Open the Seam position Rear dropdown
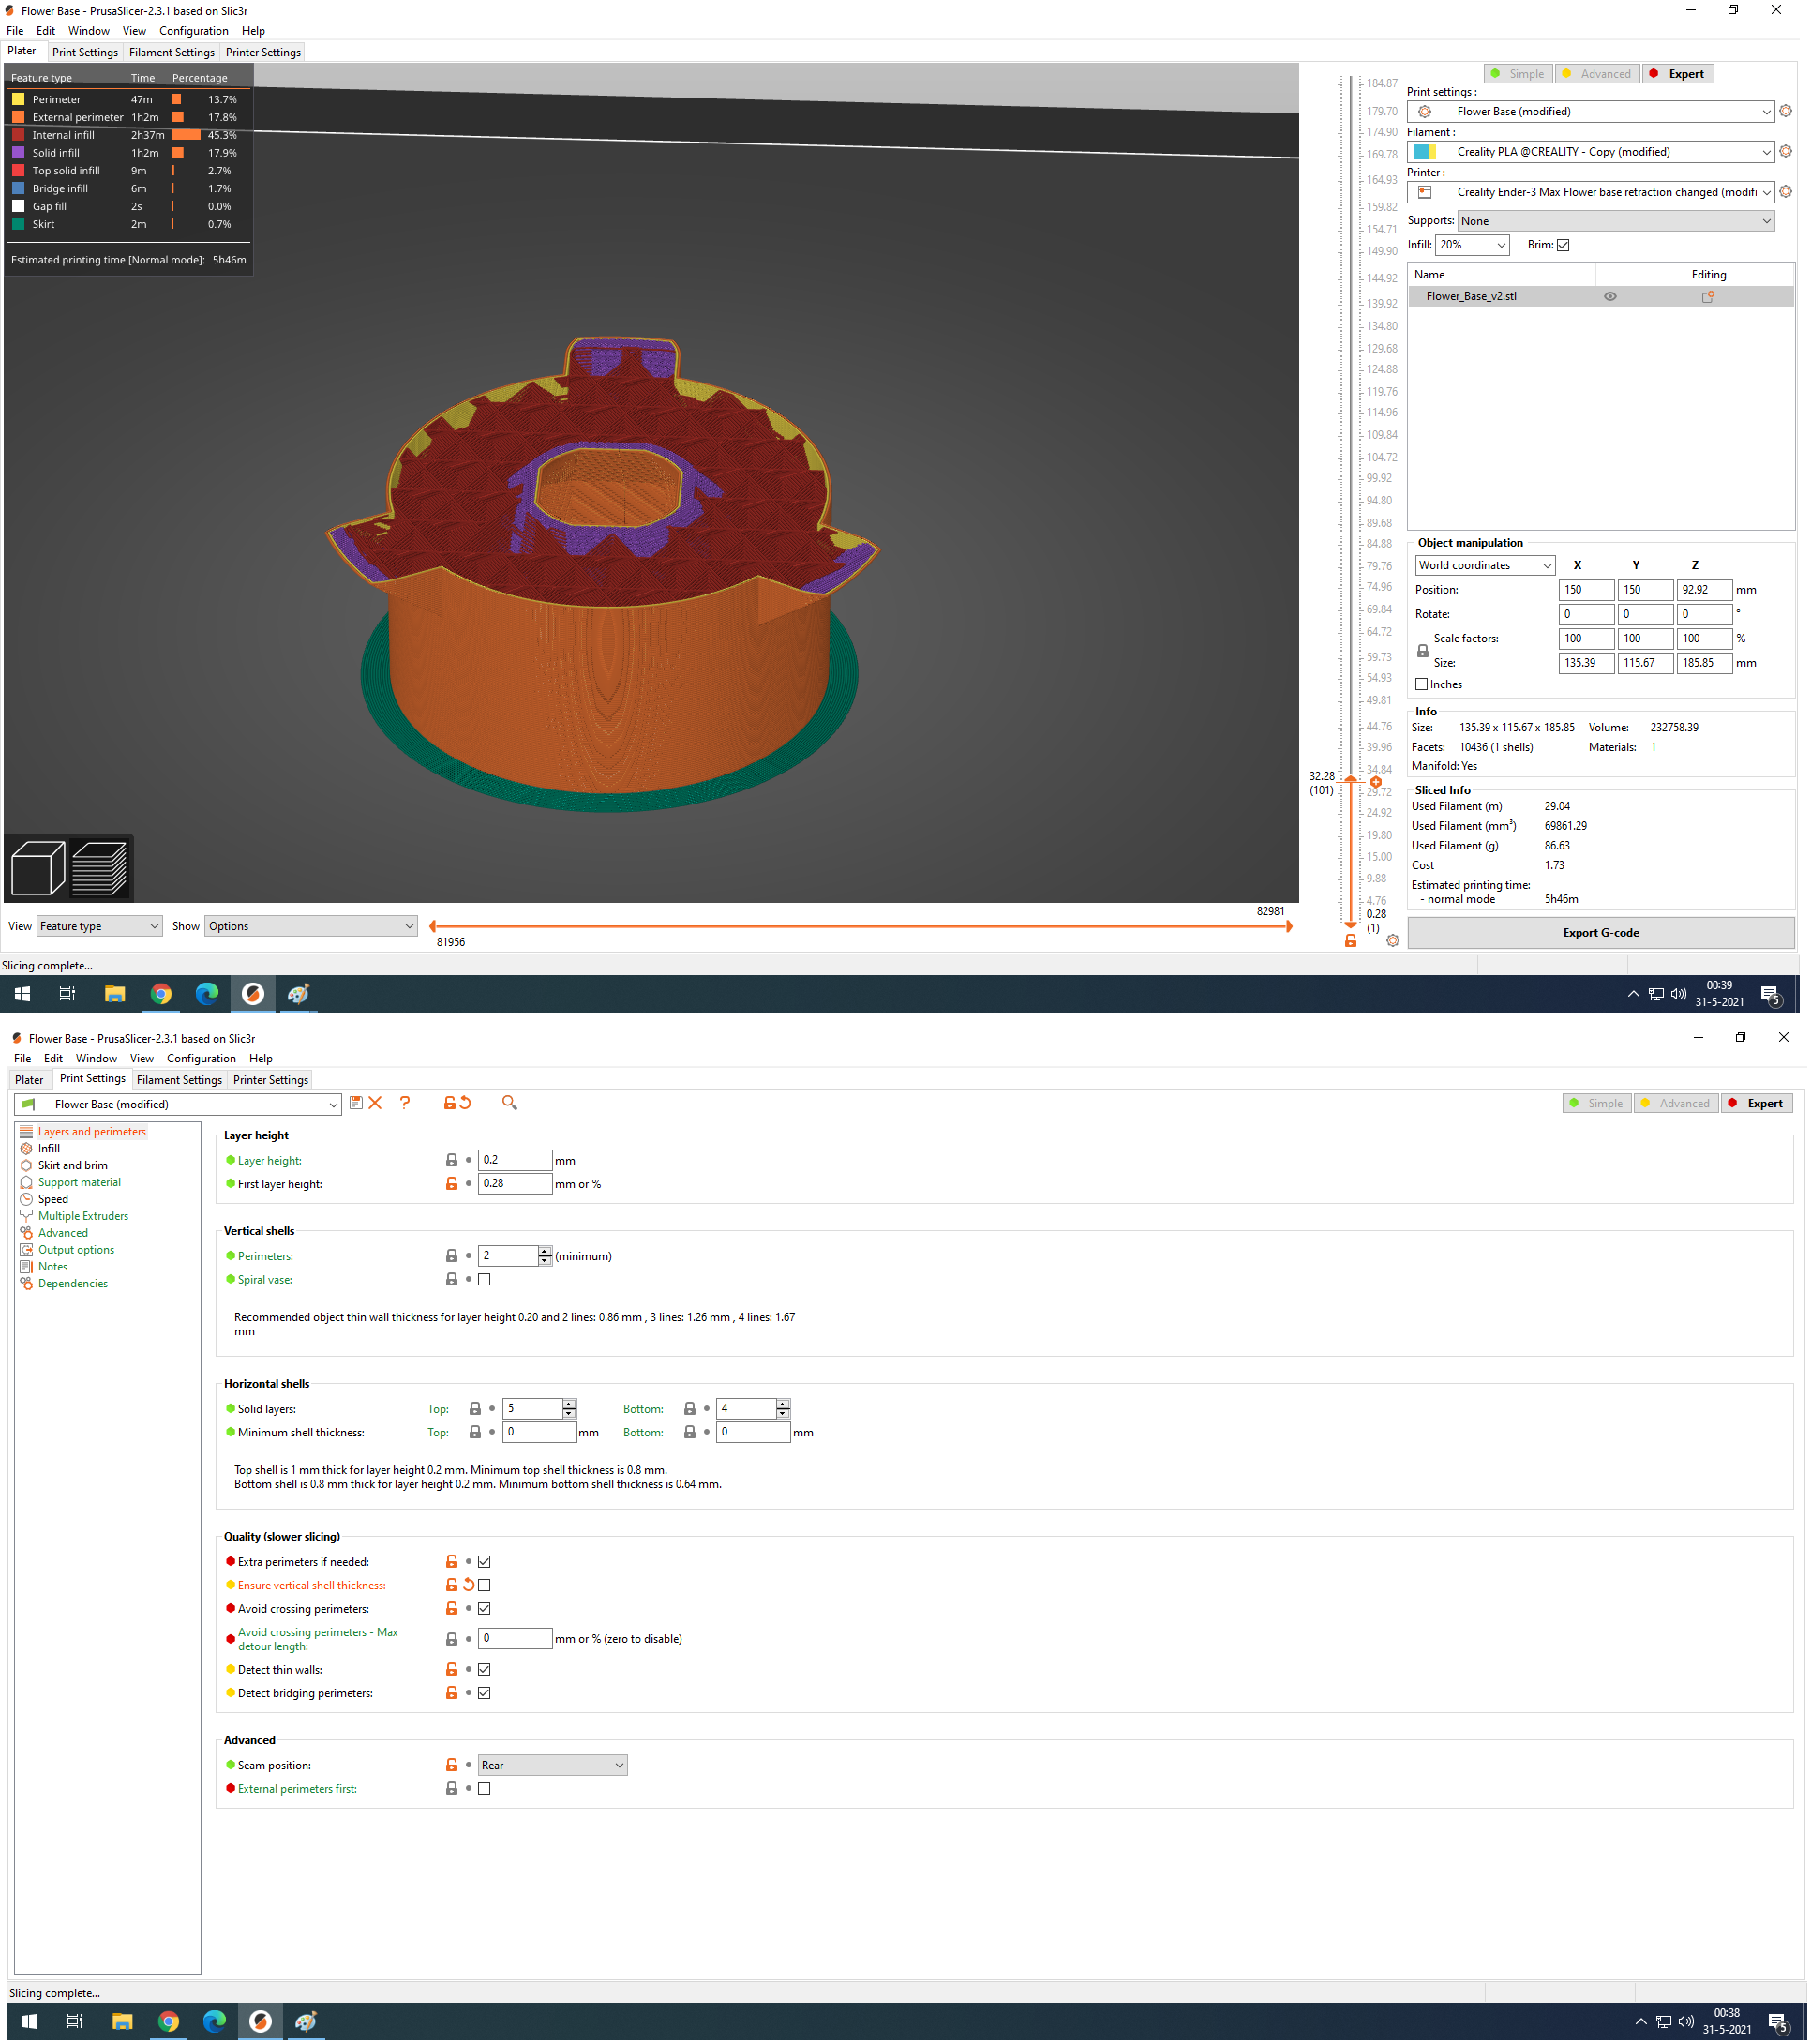This screenshot has width=1811, height=2044. (x=553, y=1765)
